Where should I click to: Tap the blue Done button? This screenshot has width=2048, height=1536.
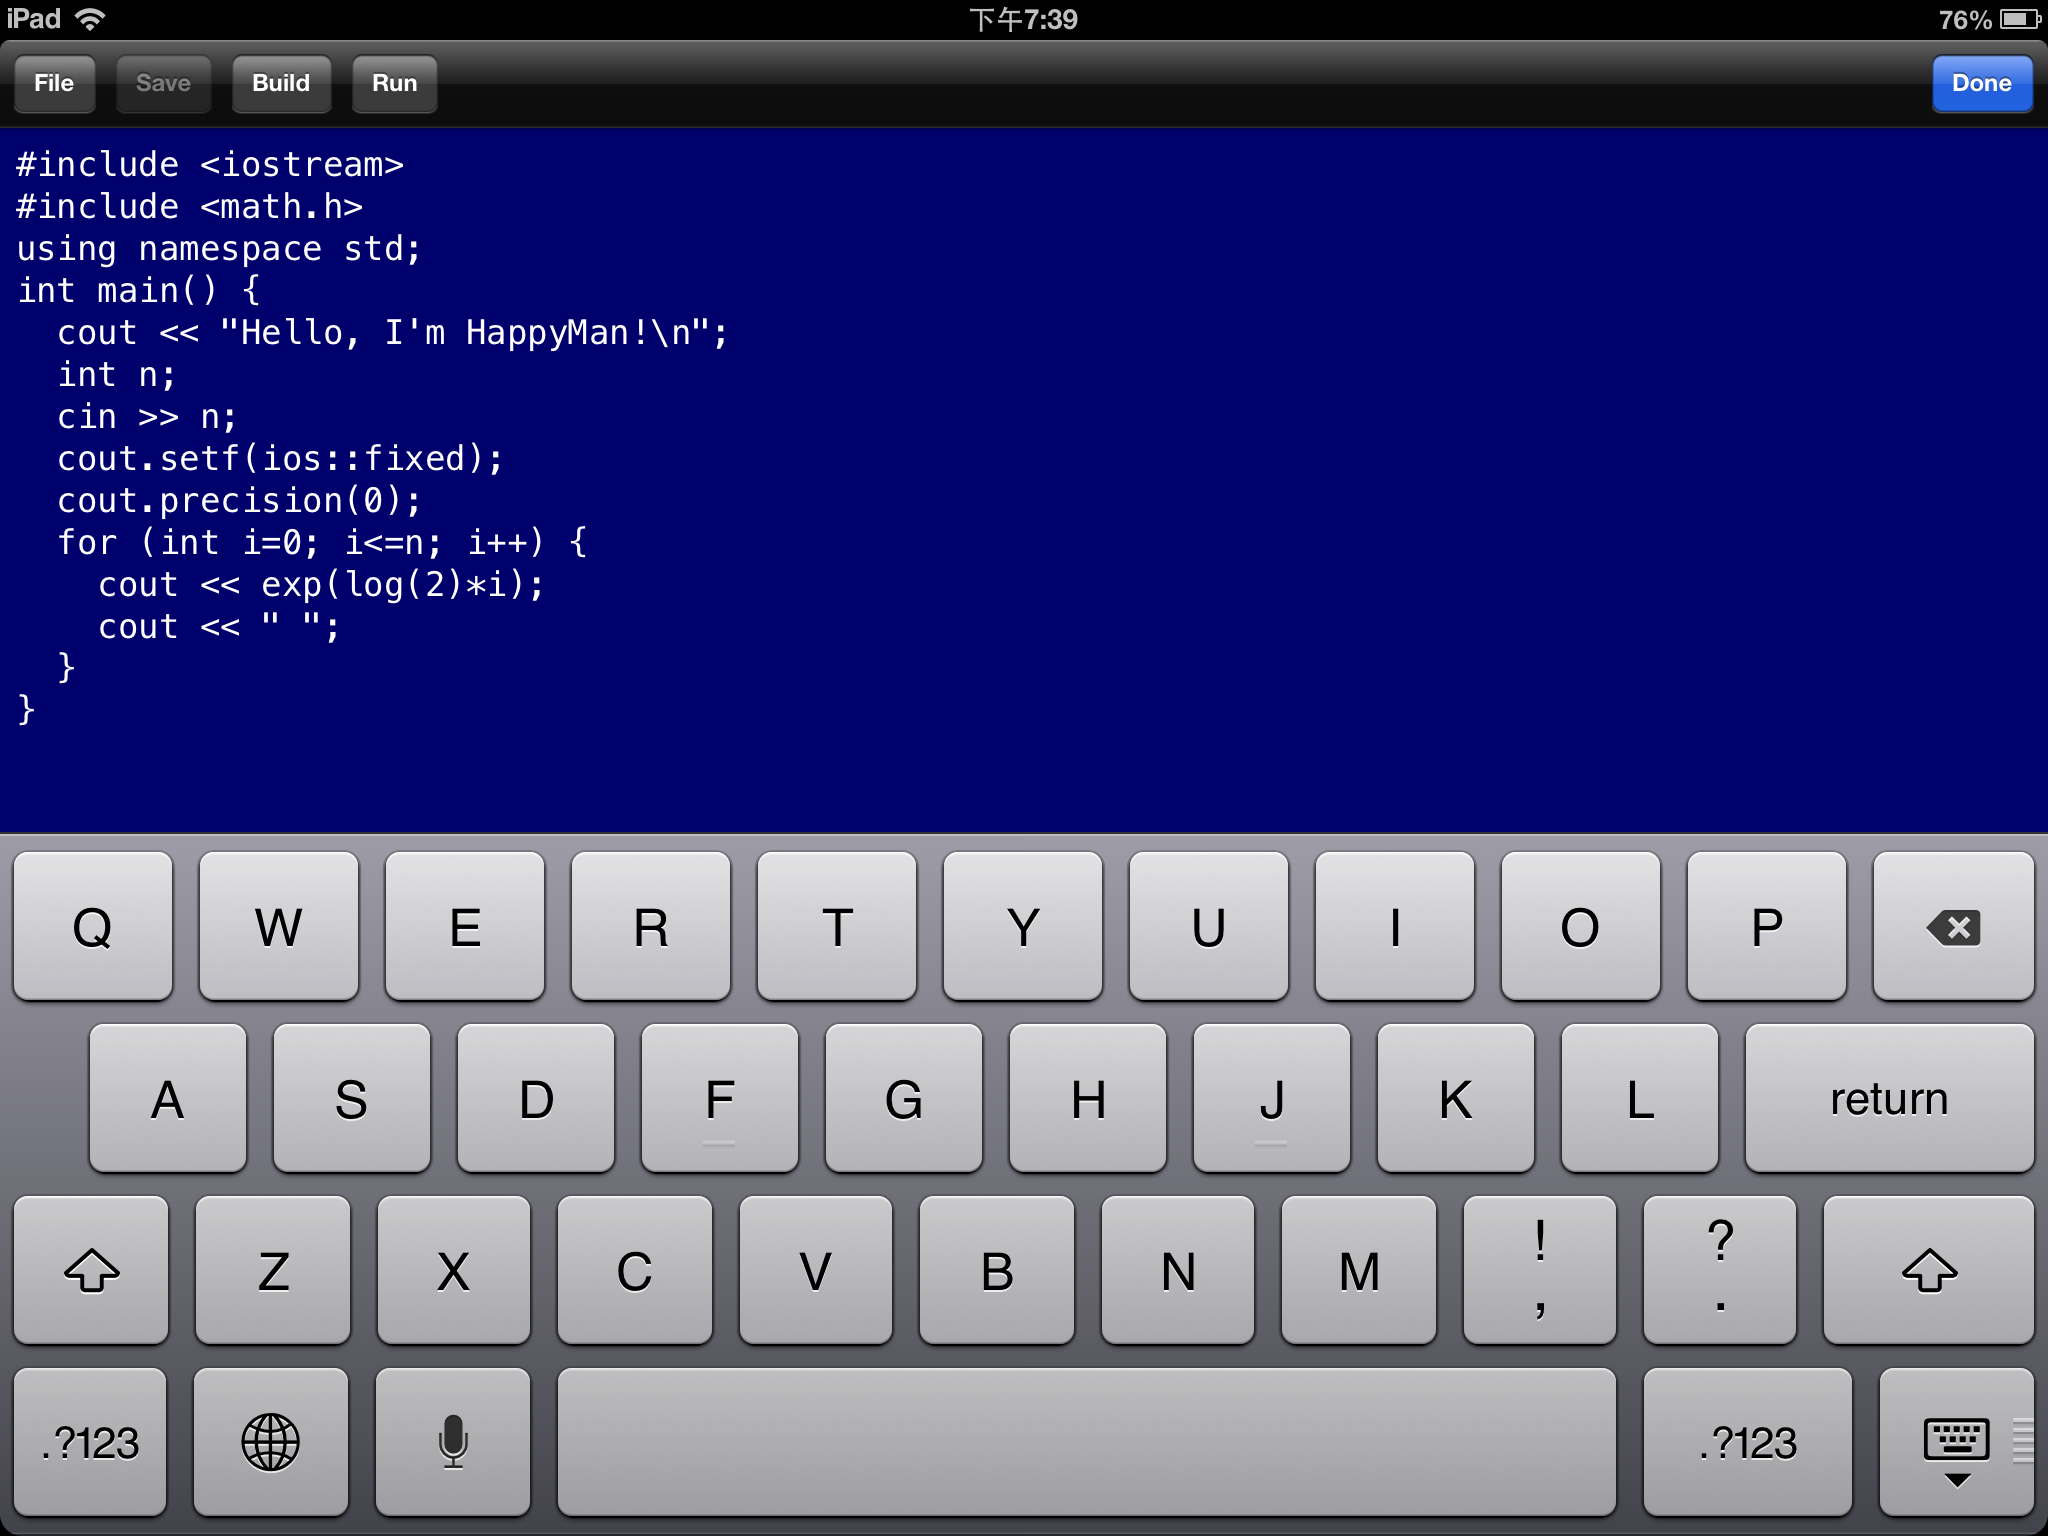coord(1981,84)
